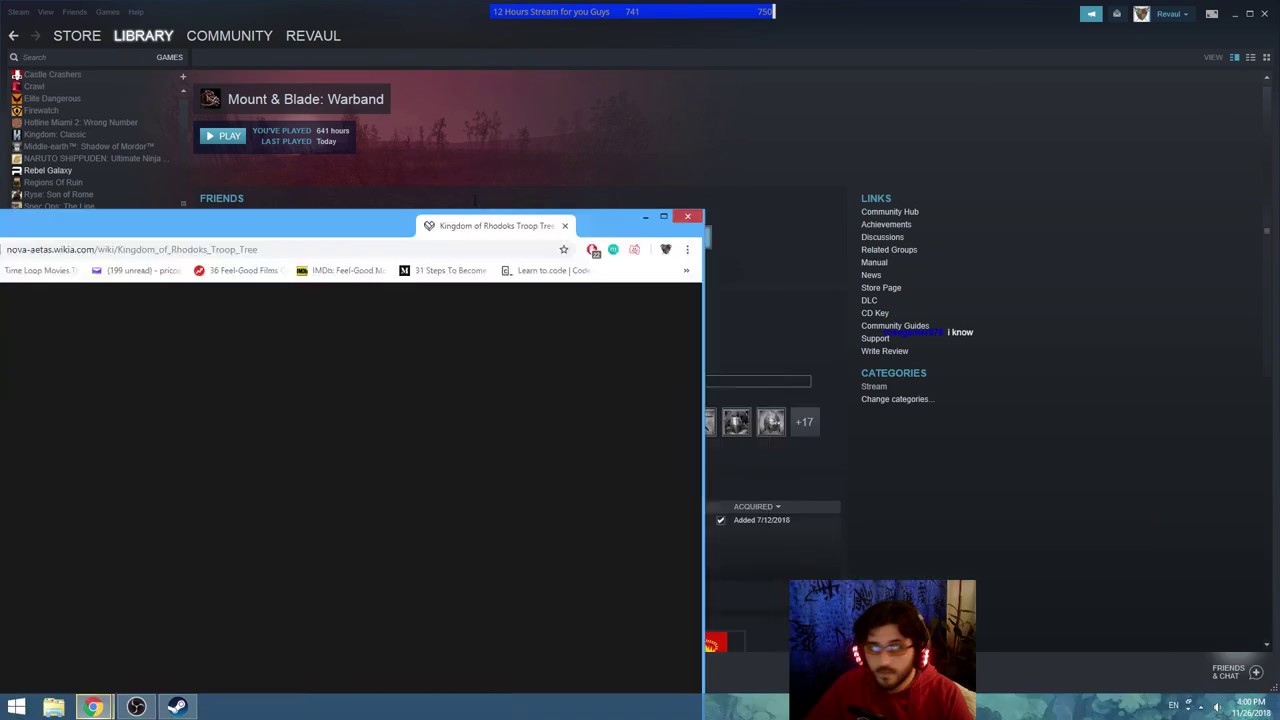The image size is (1280, 720).
Task: Select the detail view icon in Steam library
Action: (x=1235, y=57)
